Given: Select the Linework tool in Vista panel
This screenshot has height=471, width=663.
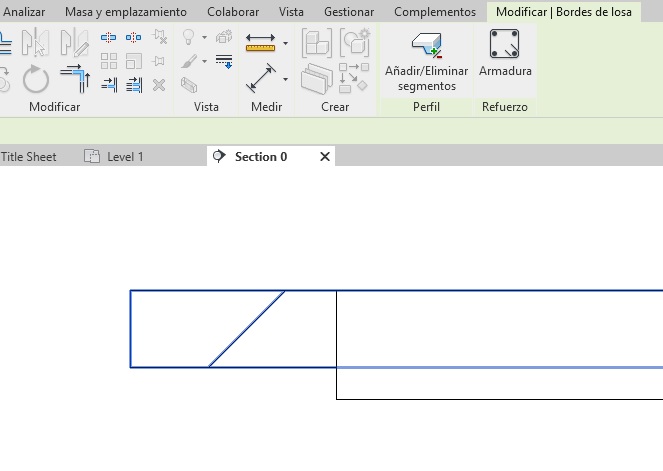Looking at the screenshot, I should (x=224, y=61).
